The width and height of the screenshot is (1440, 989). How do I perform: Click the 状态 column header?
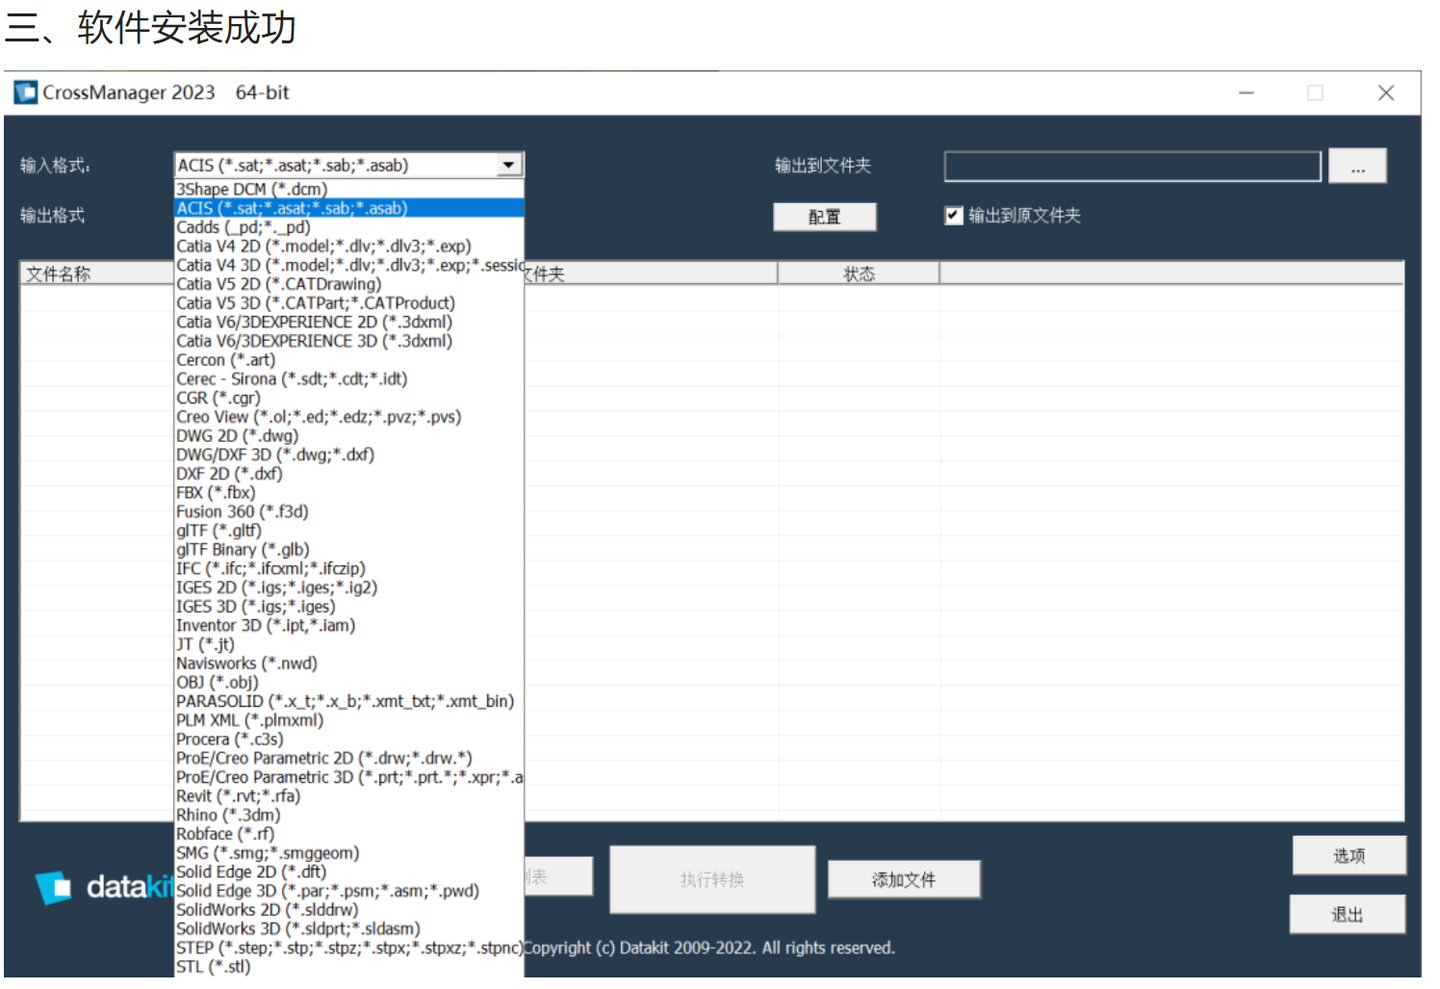tap(858, 272)
